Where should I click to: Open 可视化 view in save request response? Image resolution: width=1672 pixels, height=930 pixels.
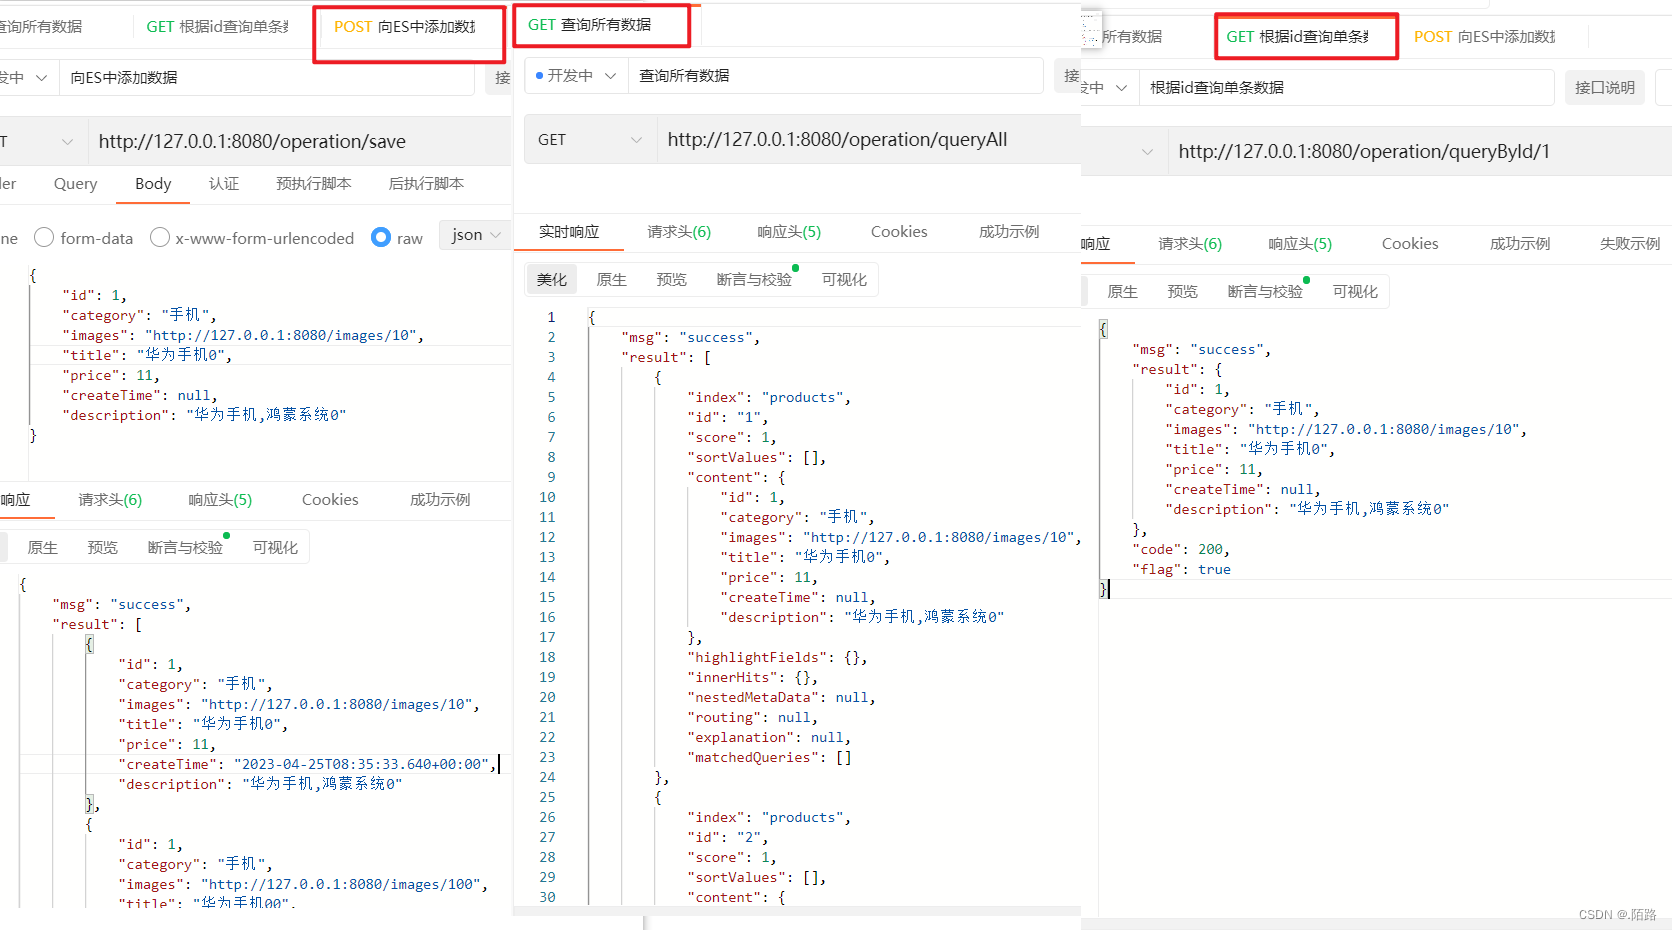(275, 548)
